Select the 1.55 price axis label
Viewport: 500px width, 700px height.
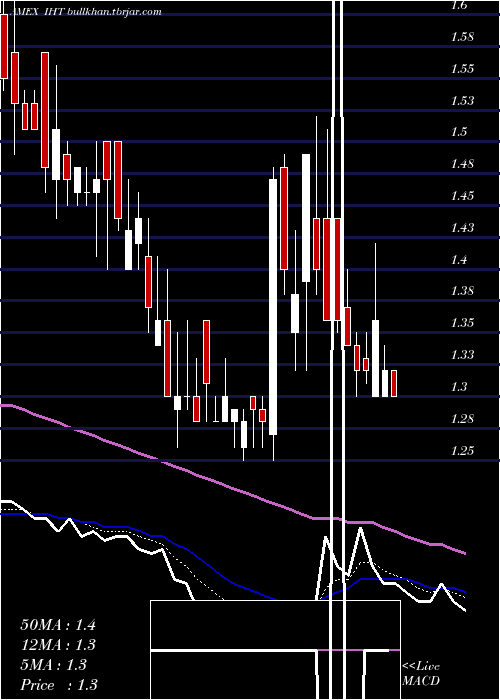click(x=463, y=69)
